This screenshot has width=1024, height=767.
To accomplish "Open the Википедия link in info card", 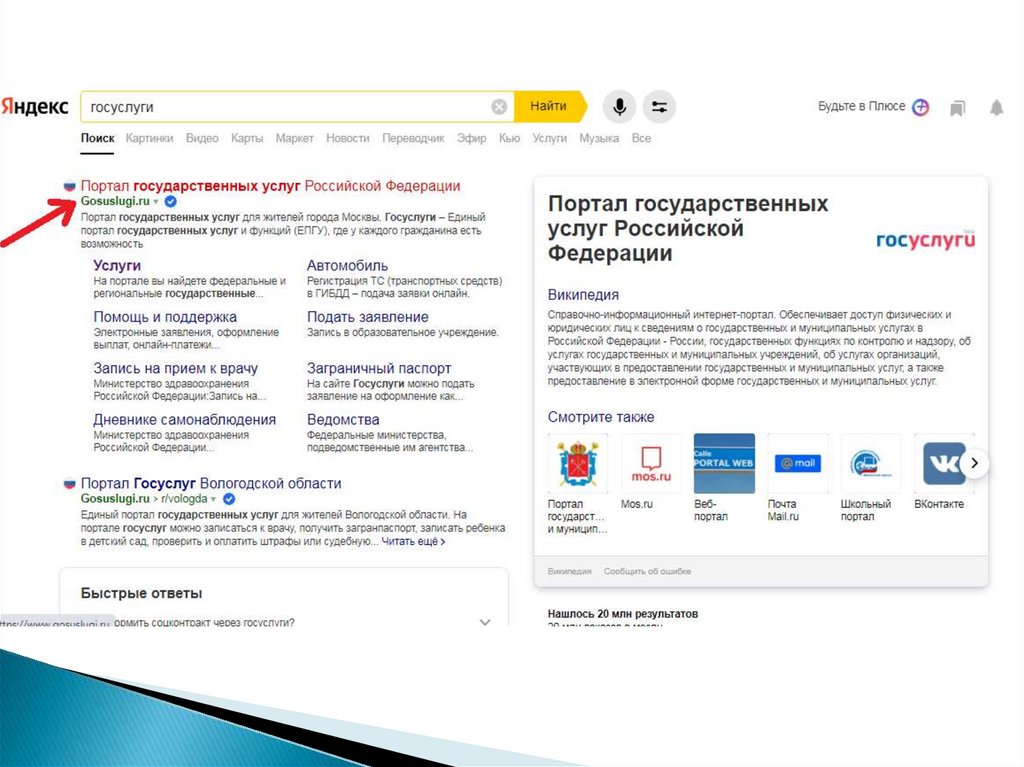I will 583,295.
